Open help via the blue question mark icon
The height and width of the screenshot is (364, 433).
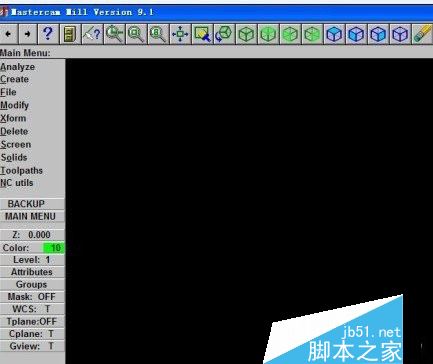click(x=48, y=34)
